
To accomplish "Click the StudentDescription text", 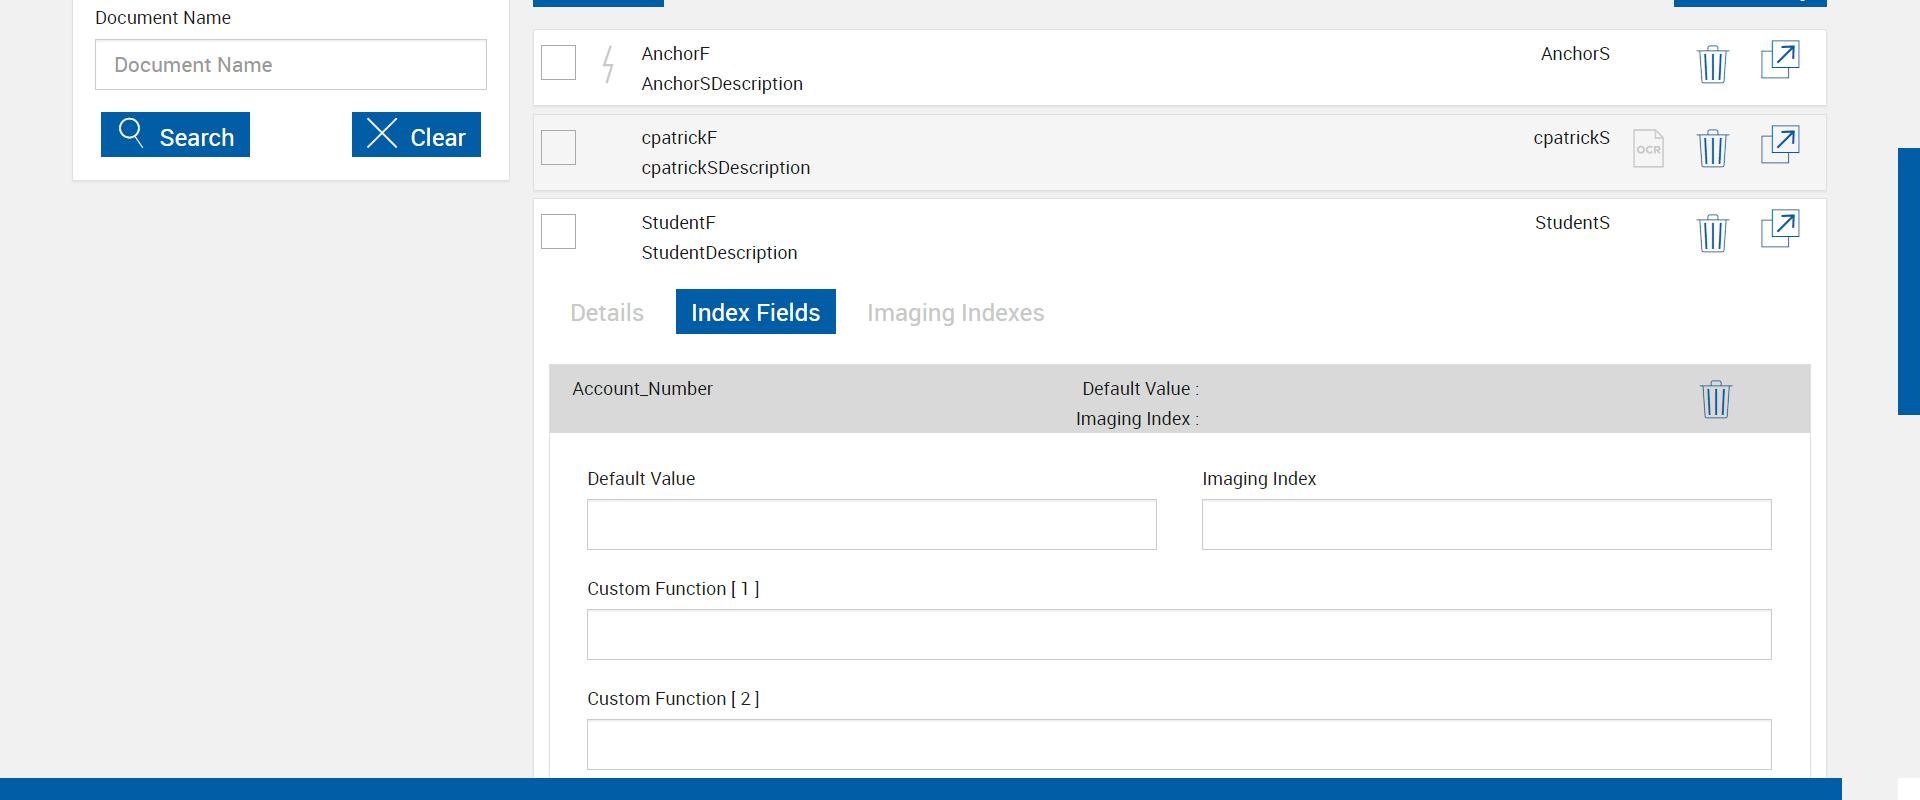I will tap(720, 253).
